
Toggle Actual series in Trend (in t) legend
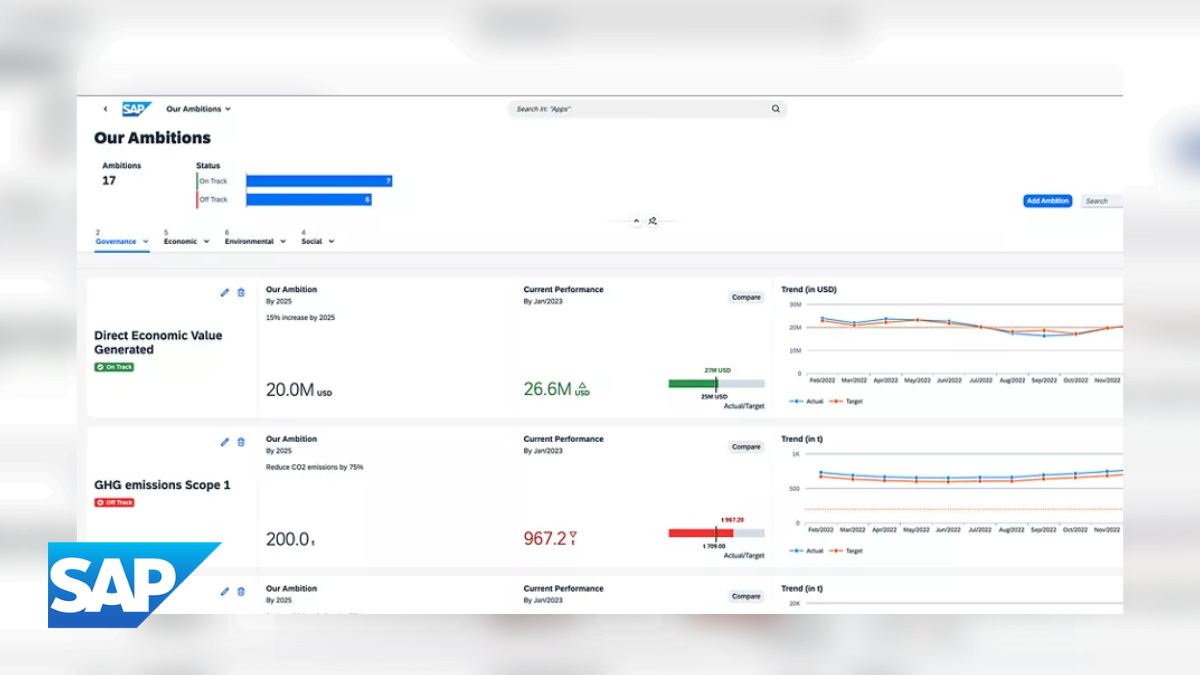point(807,551)
